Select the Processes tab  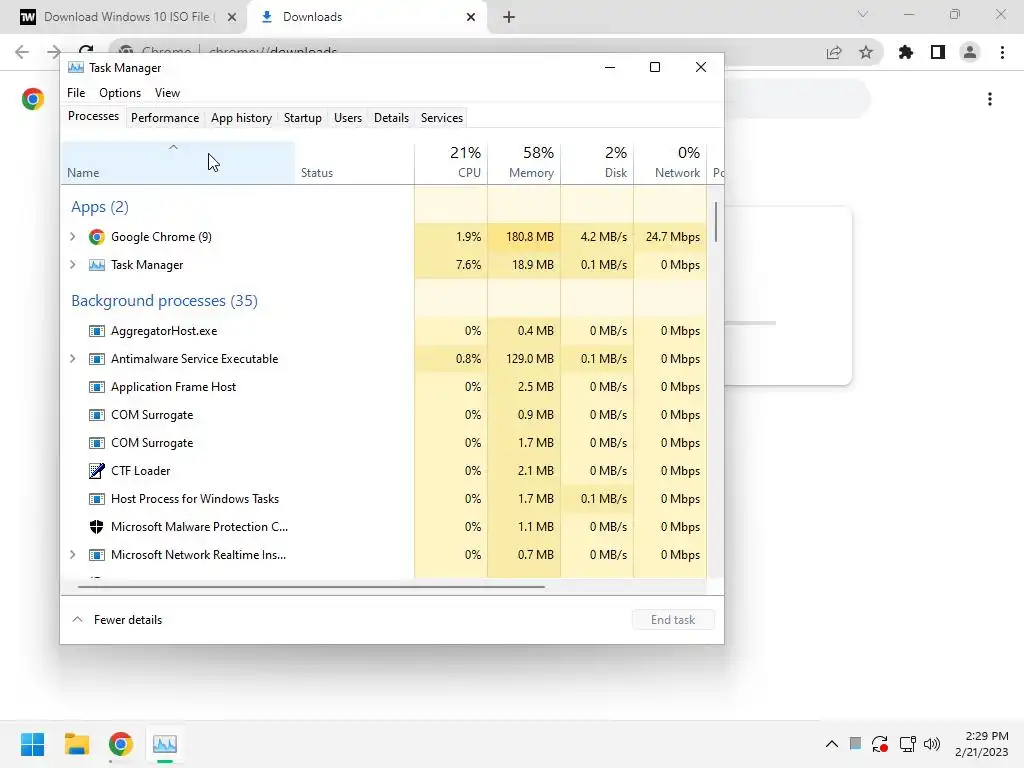click(x=93, y=116)
